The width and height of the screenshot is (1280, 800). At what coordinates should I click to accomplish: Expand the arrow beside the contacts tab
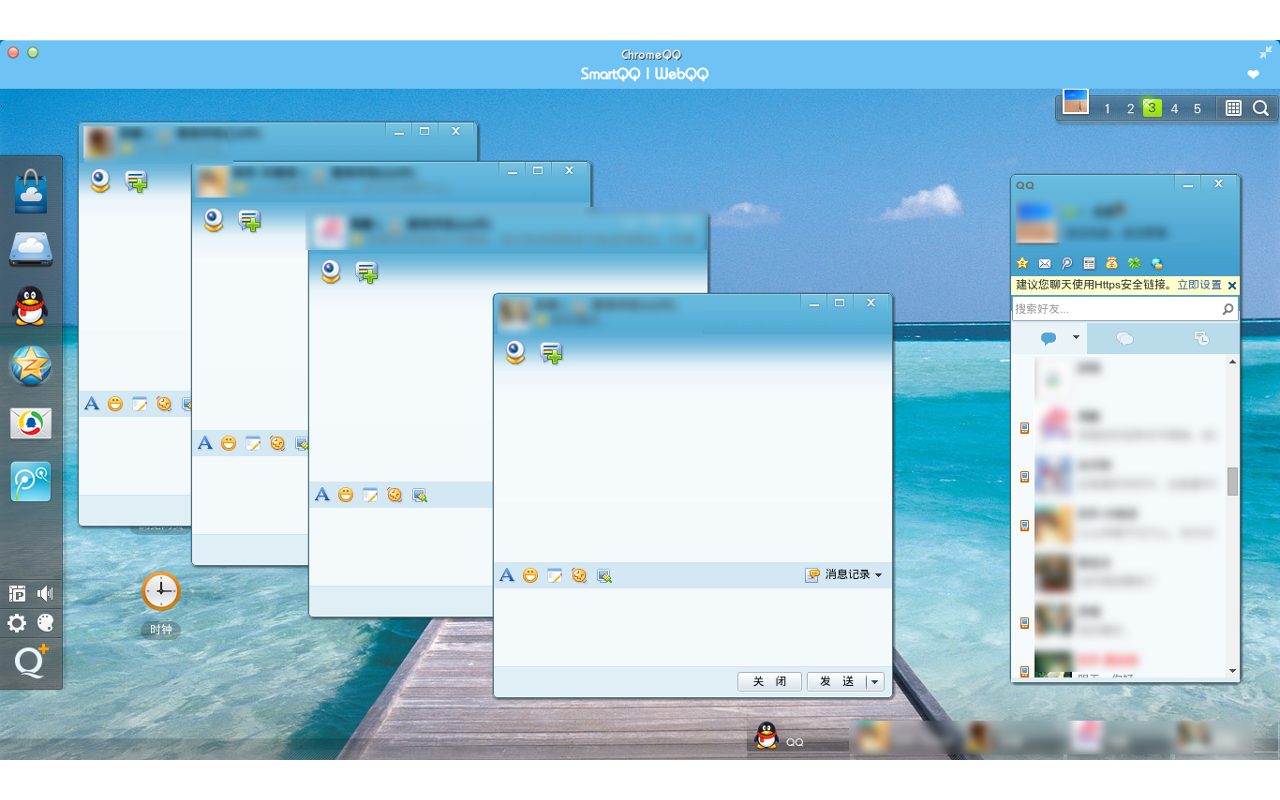pos(1076,338)
